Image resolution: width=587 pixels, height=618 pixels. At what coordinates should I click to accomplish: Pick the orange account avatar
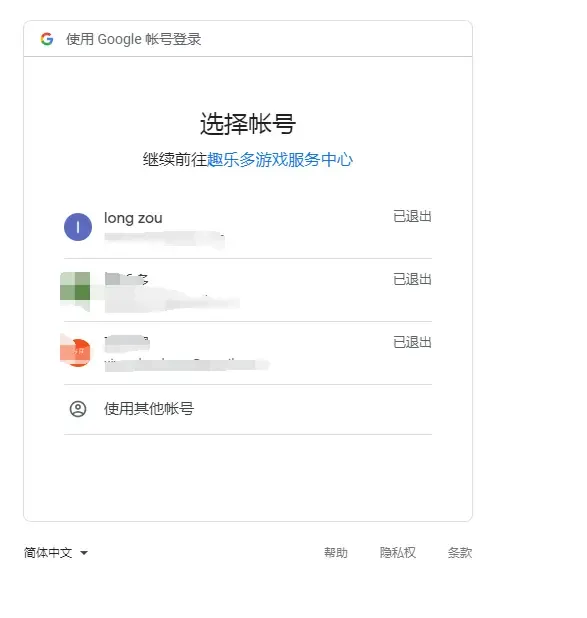click(x=76, y=352)
